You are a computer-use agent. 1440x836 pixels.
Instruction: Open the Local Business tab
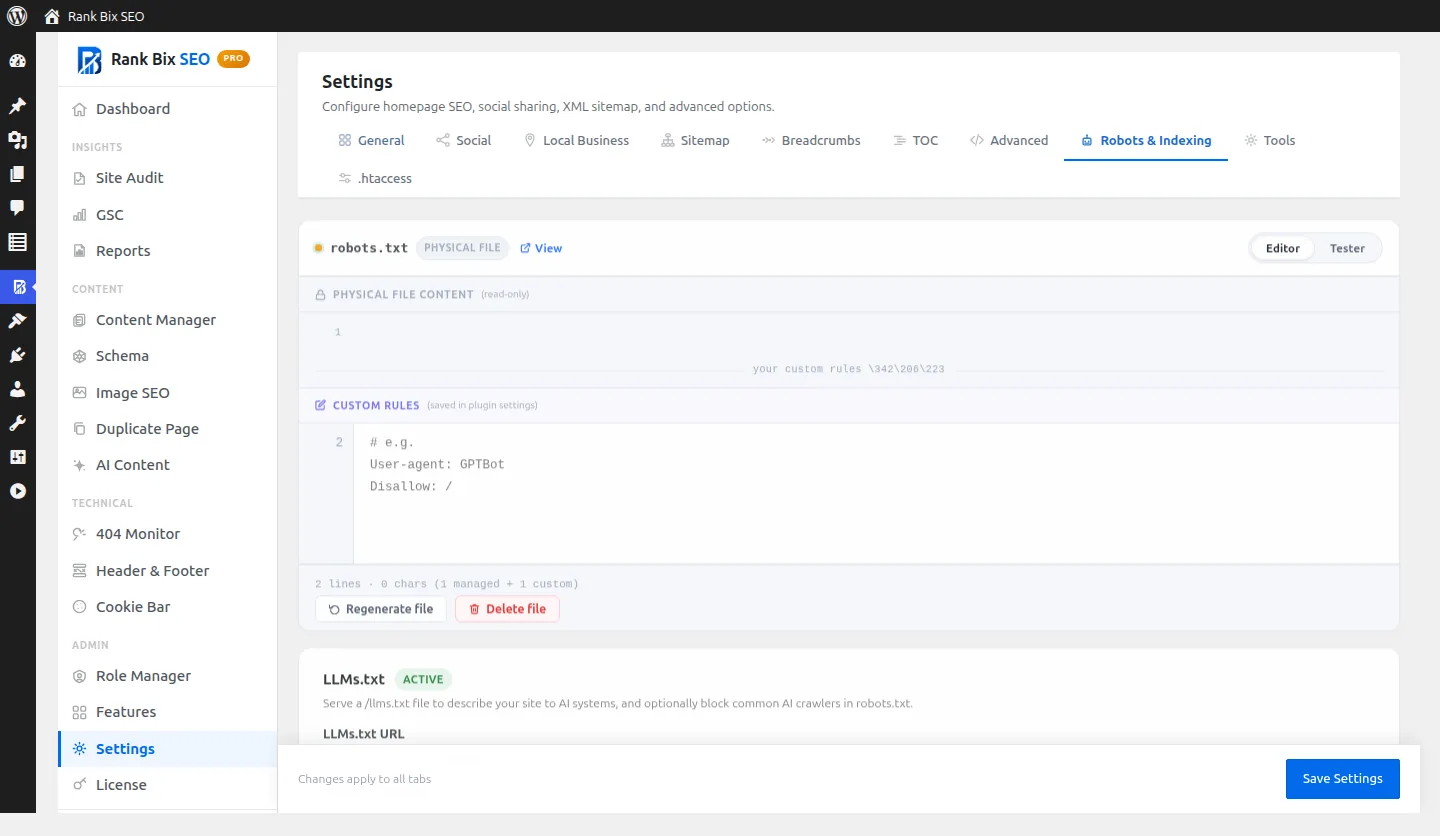pos(576,141)
